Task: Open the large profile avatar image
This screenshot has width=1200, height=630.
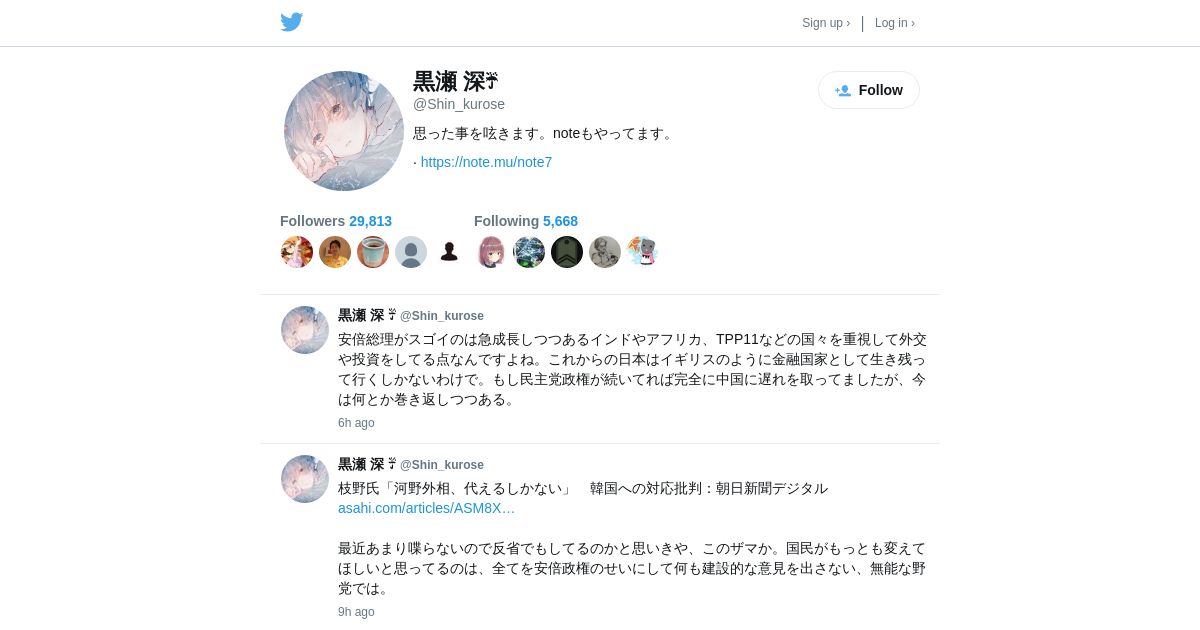Action: point(344,131)
